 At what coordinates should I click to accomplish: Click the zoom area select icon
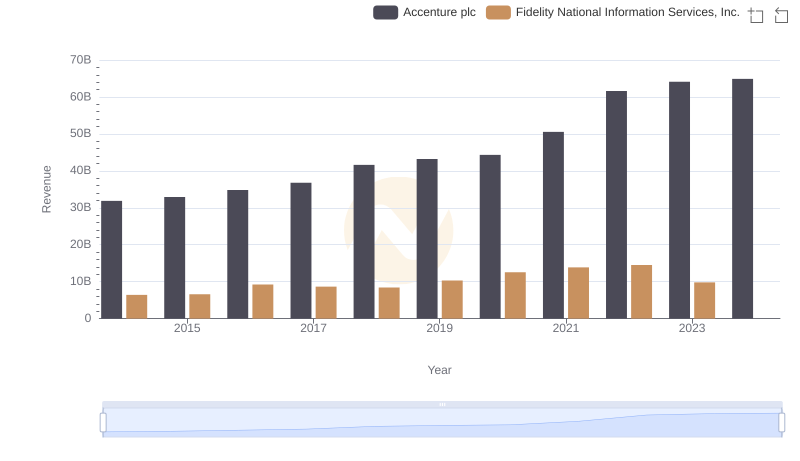pos(756,15)
